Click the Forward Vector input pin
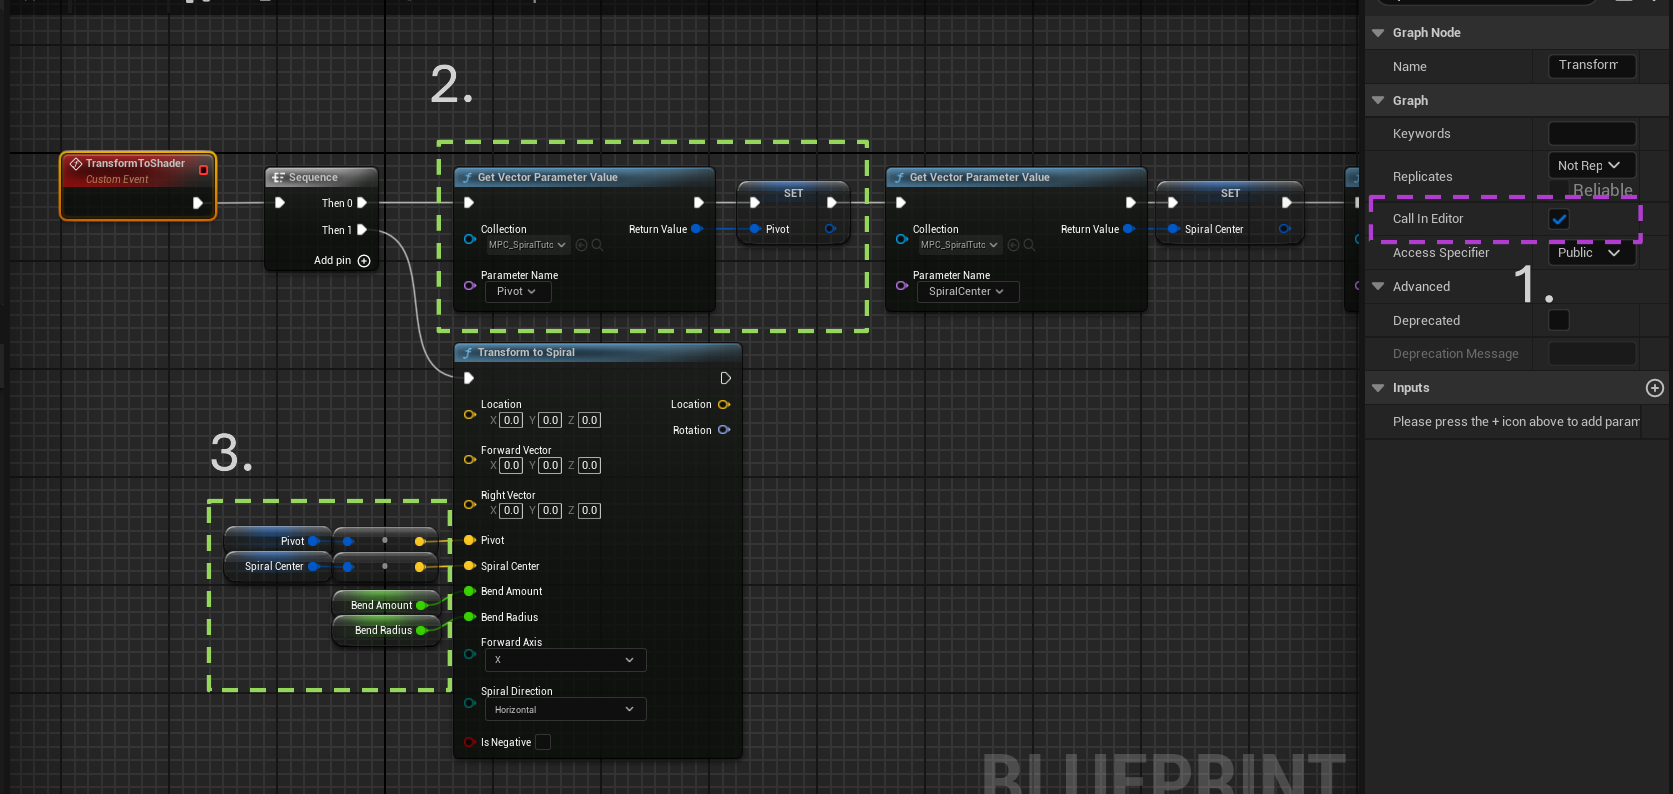 (470, 460)
